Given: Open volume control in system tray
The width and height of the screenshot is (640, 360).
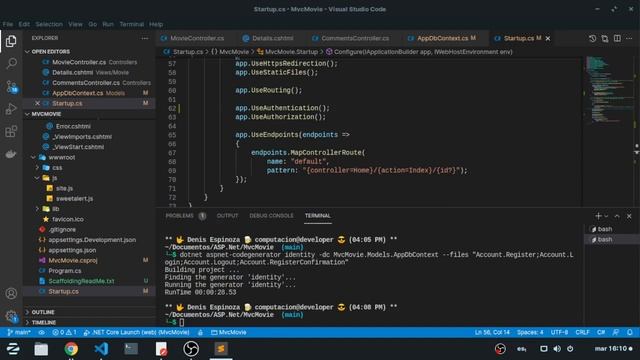Looking at the screenshot, I should click(x=557, y=349).
